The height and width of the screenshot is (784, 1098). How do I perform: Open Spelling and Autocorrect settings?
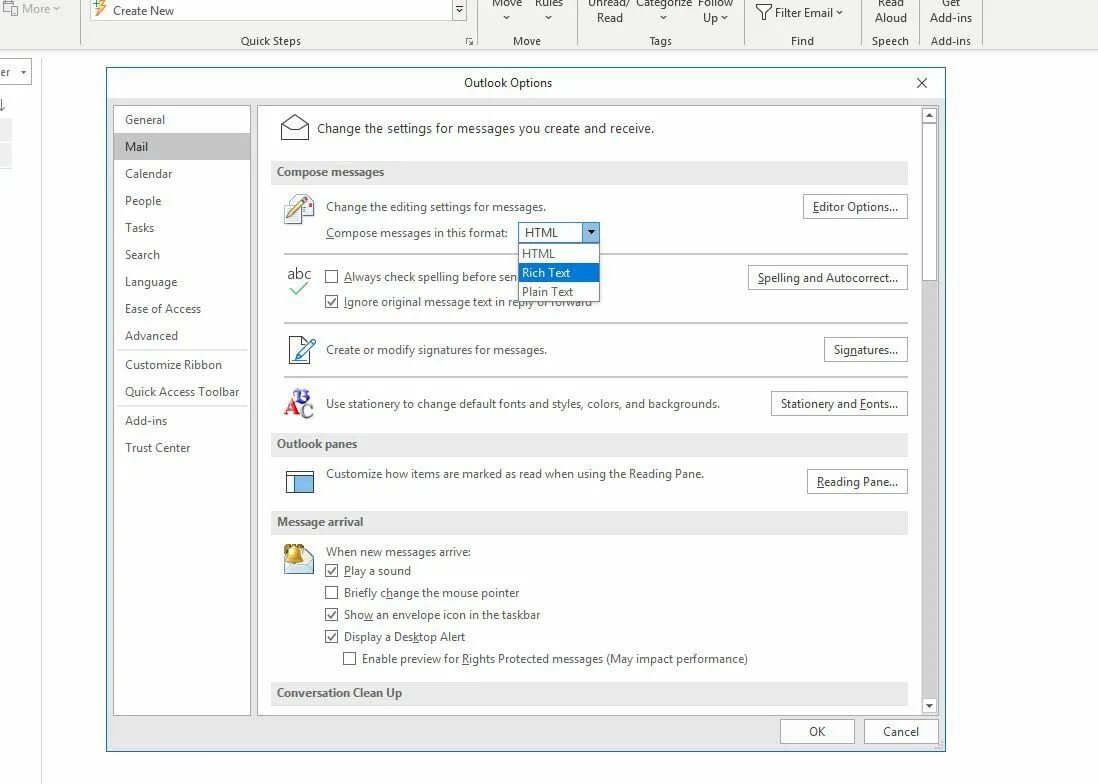(828, 278)
